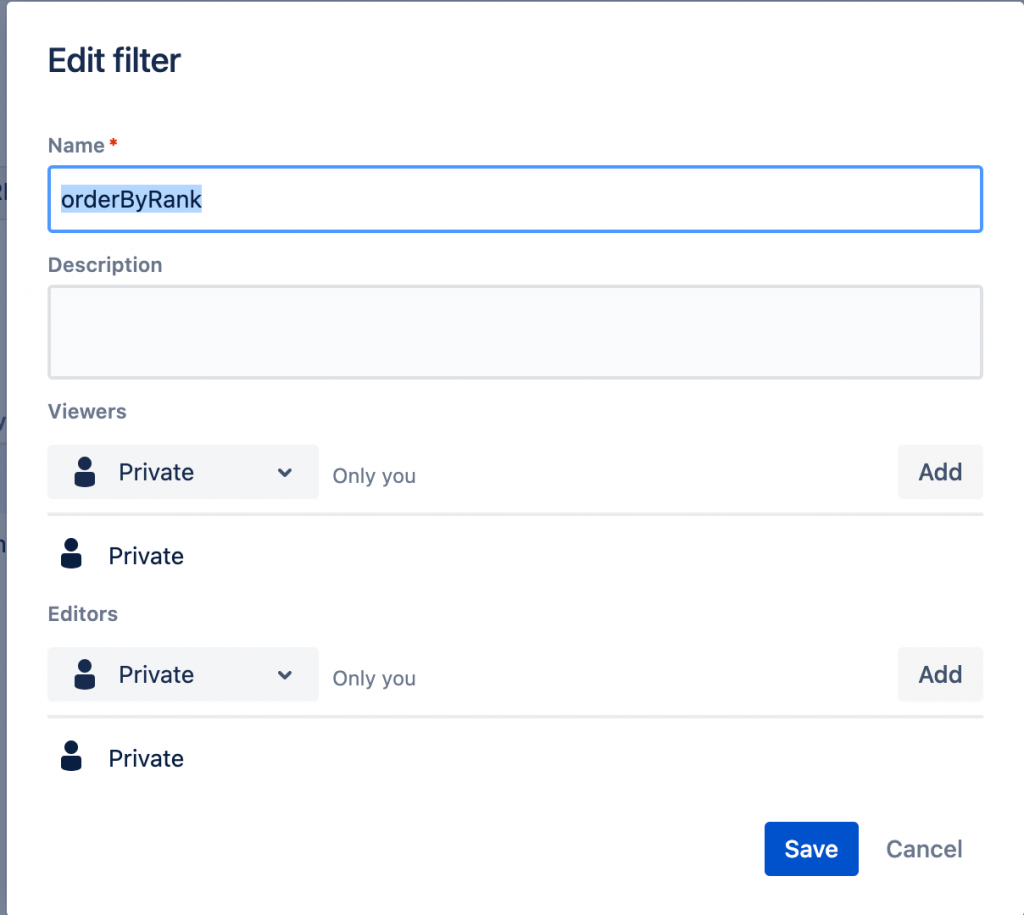Save the filter changes
The image size is (1024, 915).
click(x=811, y=849)
